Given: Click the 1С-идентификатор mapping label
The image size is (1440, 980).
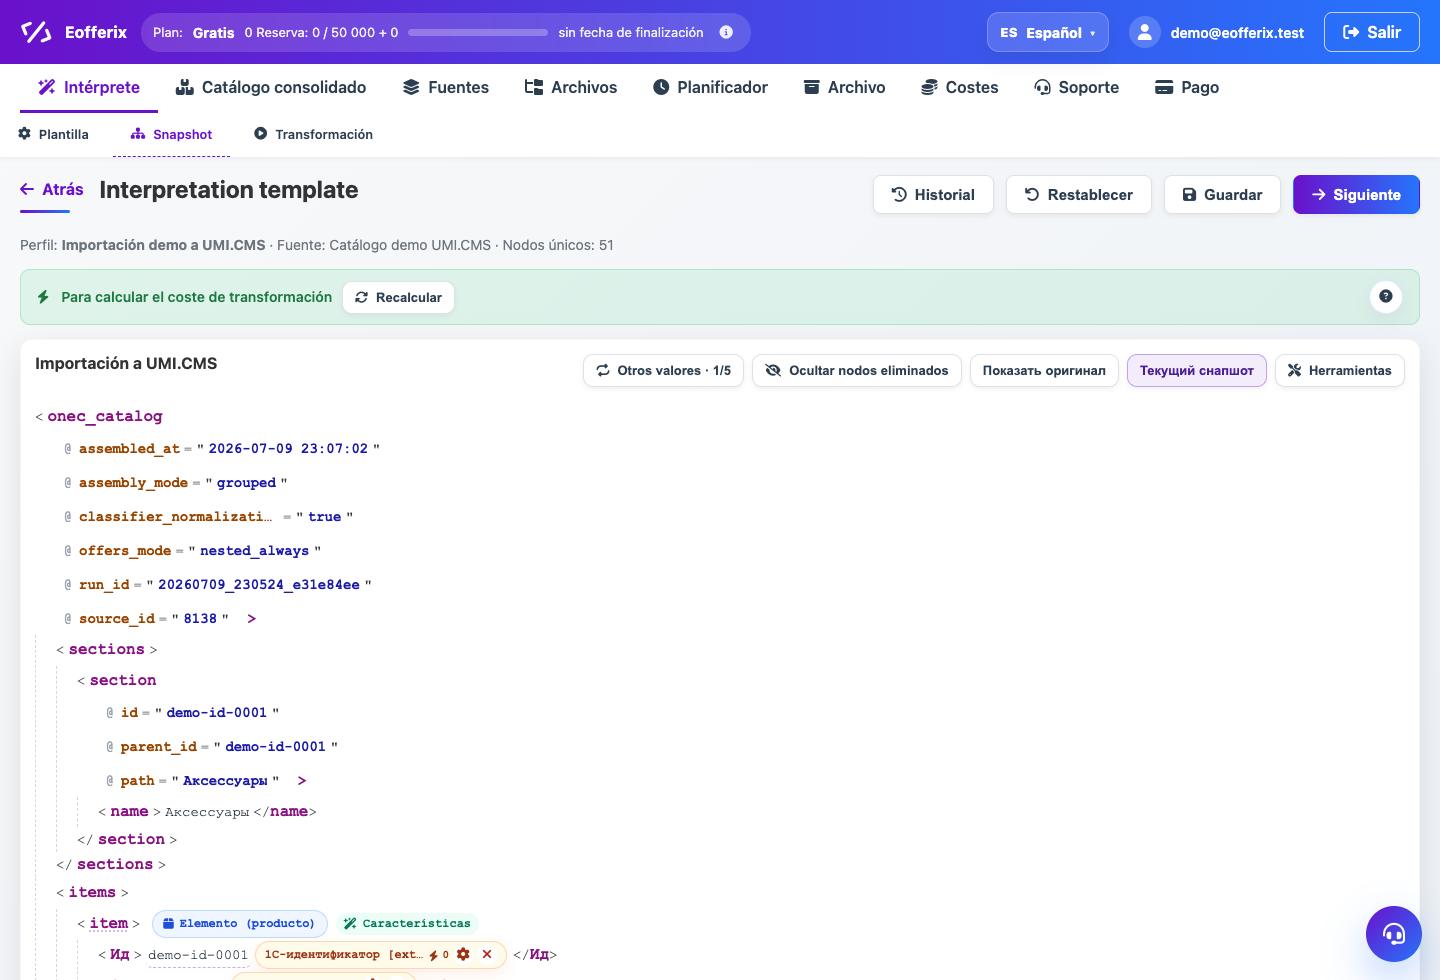Looking at the screenshot, I should 343,955.
